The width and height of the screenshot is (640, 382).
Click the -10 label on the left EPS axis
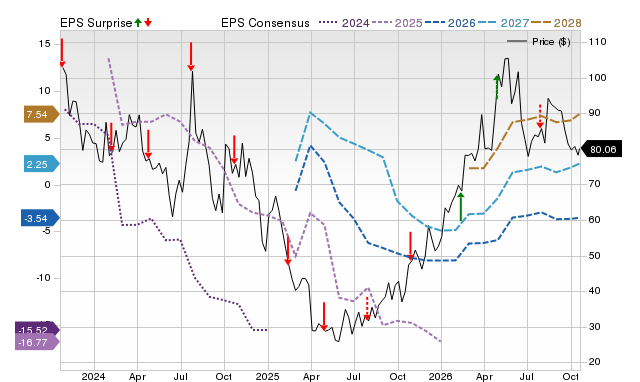(43, 278)
